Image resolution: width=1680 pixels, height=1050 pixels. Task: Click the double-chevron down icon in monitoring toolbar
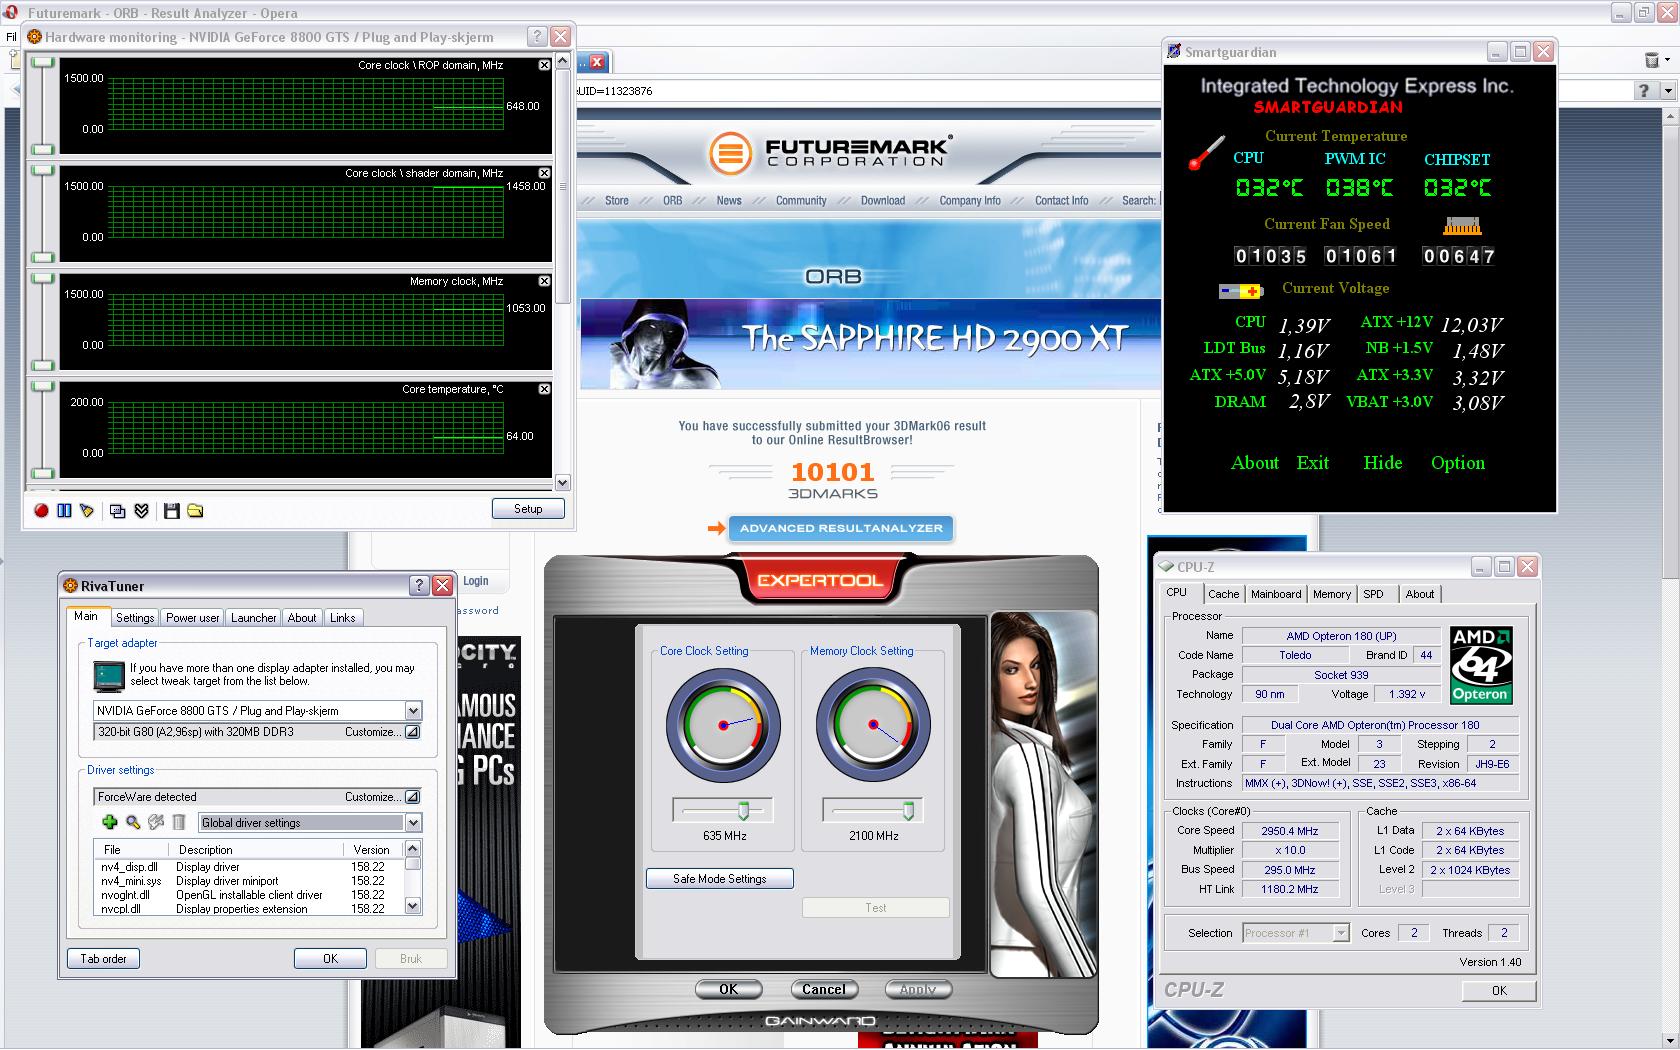click(x=141, y=511)
